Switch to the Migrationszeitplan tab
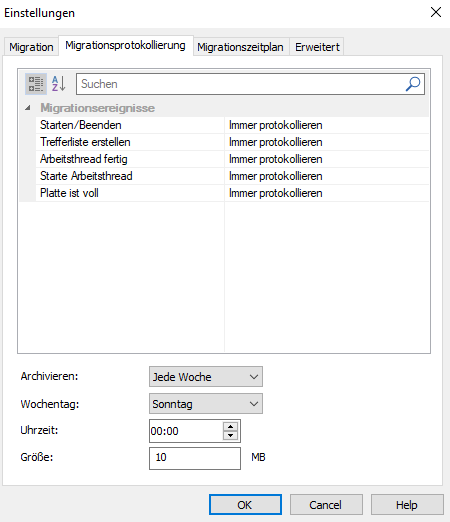The image size is (450, 522). [240, 47]
